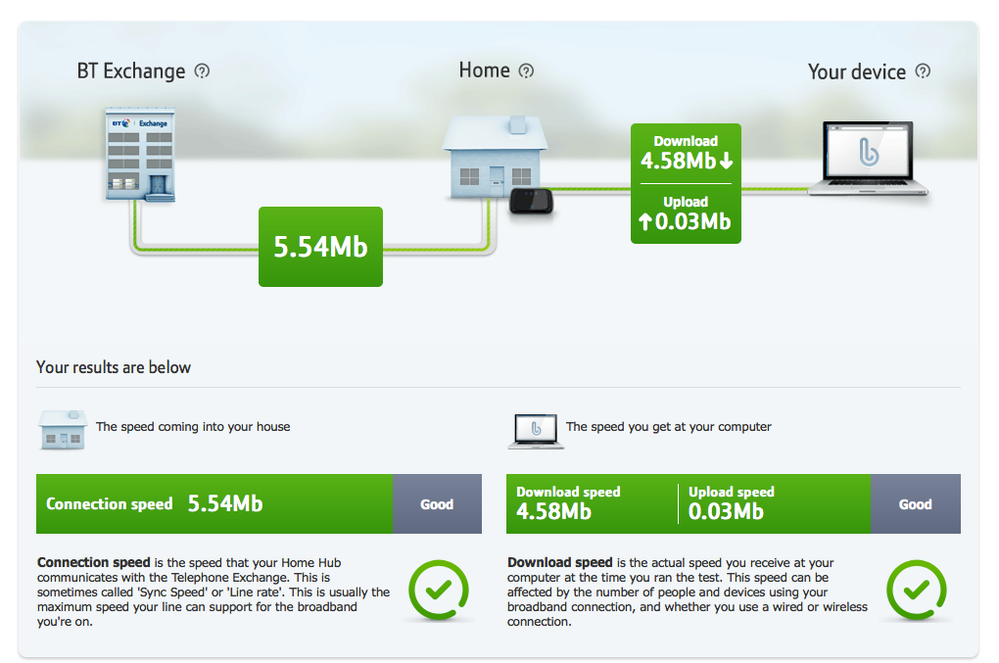Click the large laptop under Your device
The width and height of the screenshot is (999, 663).
tap(868, 158)
